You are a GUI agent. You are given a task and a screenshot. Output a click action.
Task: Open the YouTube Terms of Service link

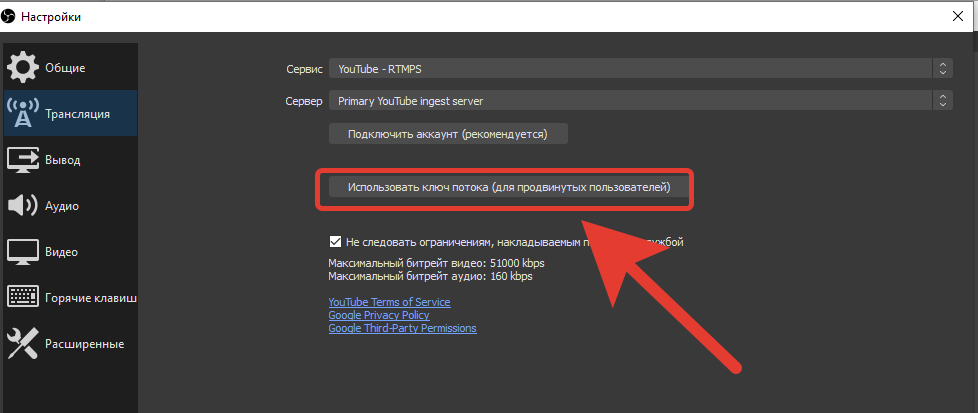point(389,302)
